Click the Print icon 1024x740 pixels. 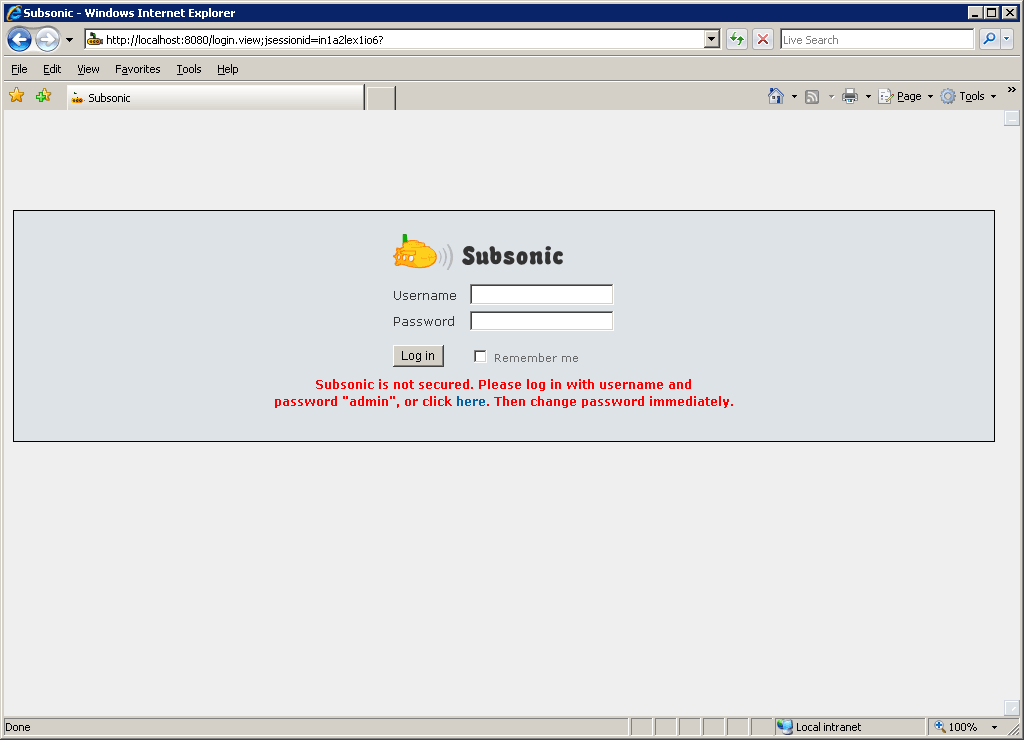pyautogui.click(x=850, y=97)
